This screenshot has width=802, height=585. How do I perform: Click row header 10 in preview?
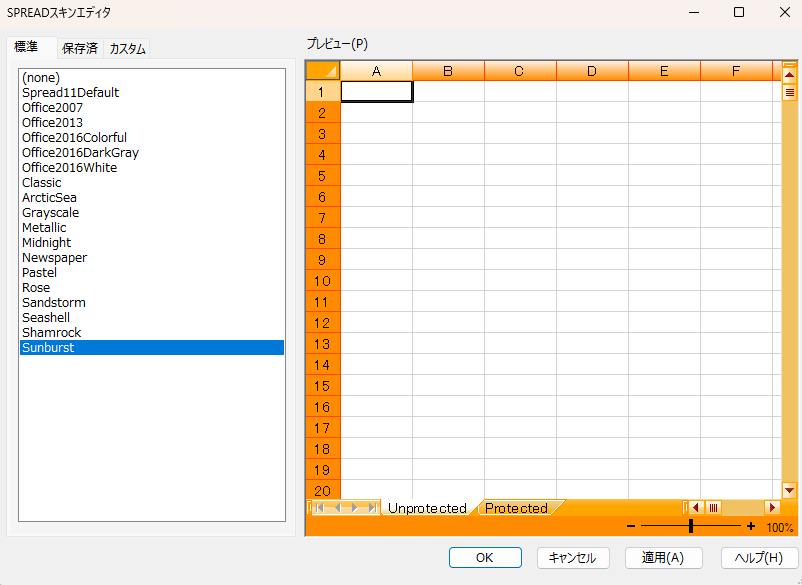point(323,281)
